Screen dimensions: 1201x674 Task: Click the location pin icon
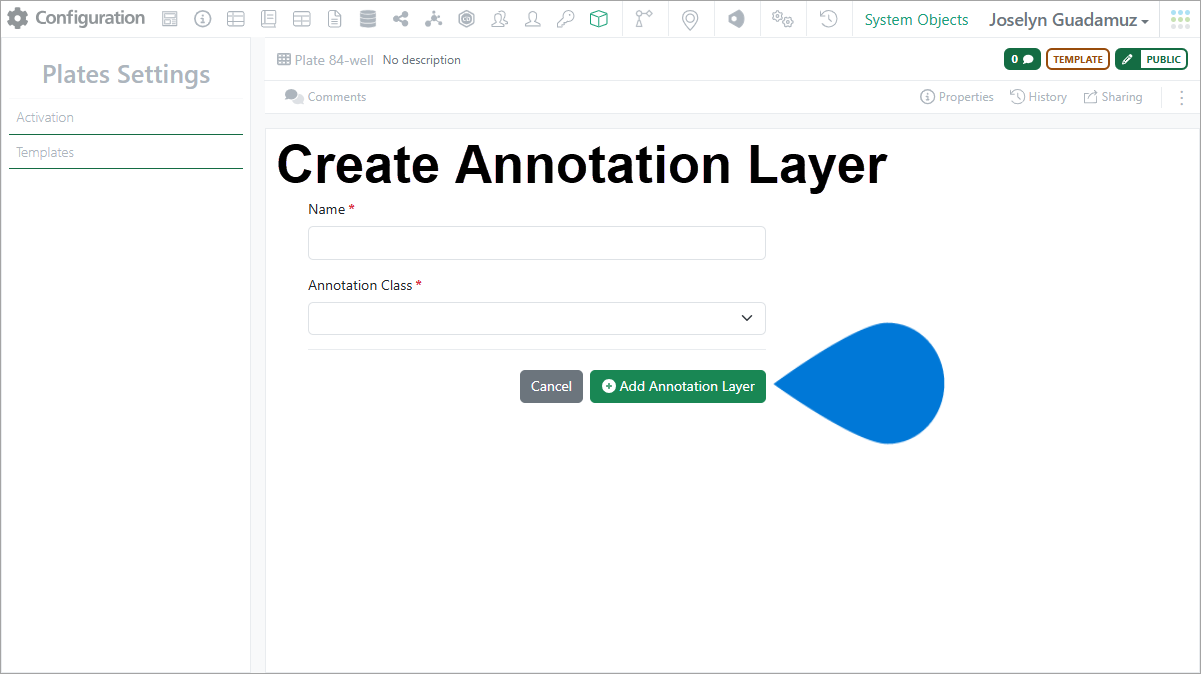pos(689,19)
